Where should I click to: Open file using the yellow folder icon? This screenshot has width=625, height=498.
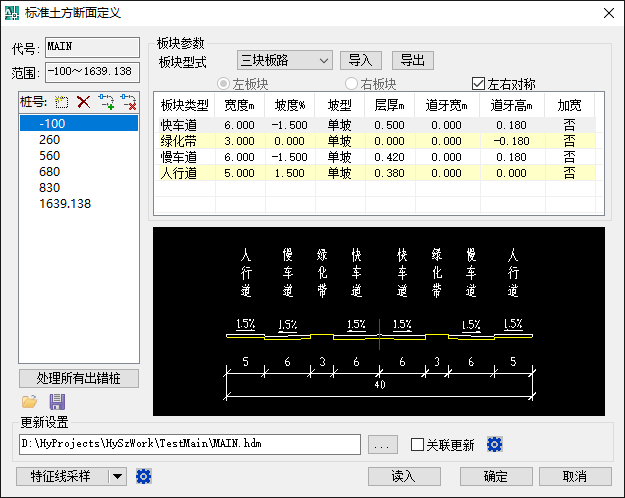point(29,402)
